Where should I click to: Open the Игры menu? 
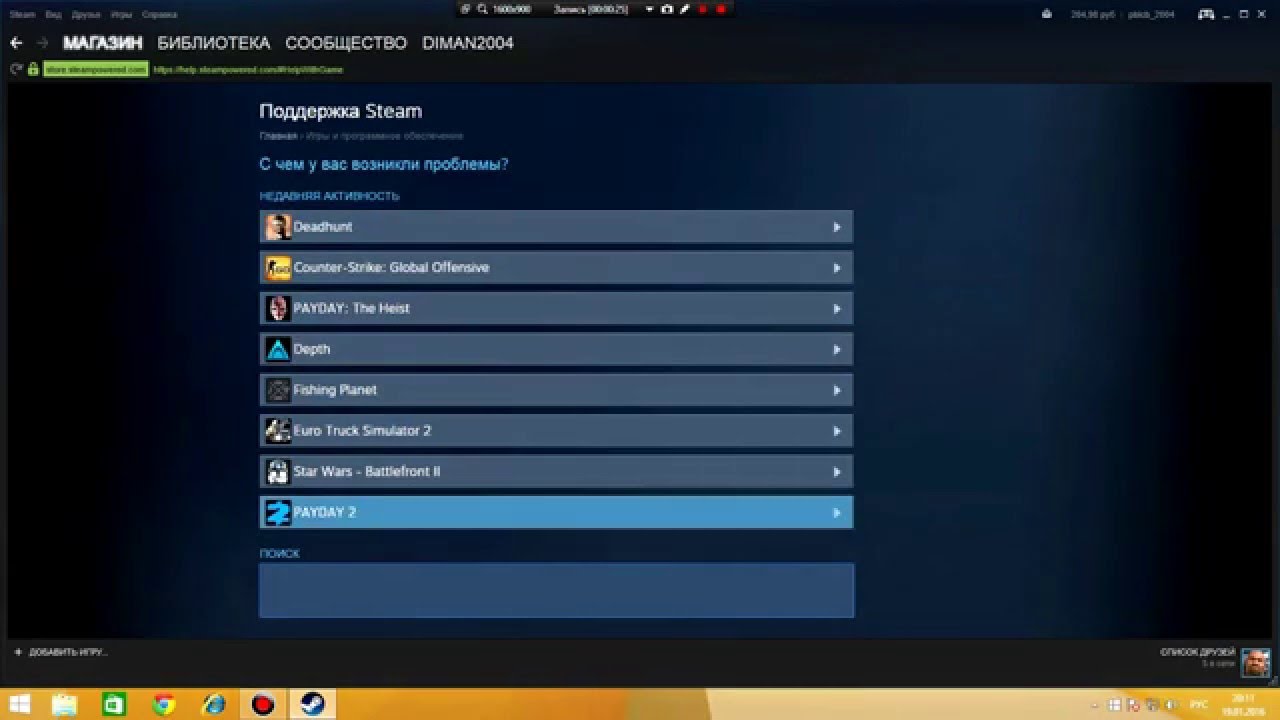point(121,15)
